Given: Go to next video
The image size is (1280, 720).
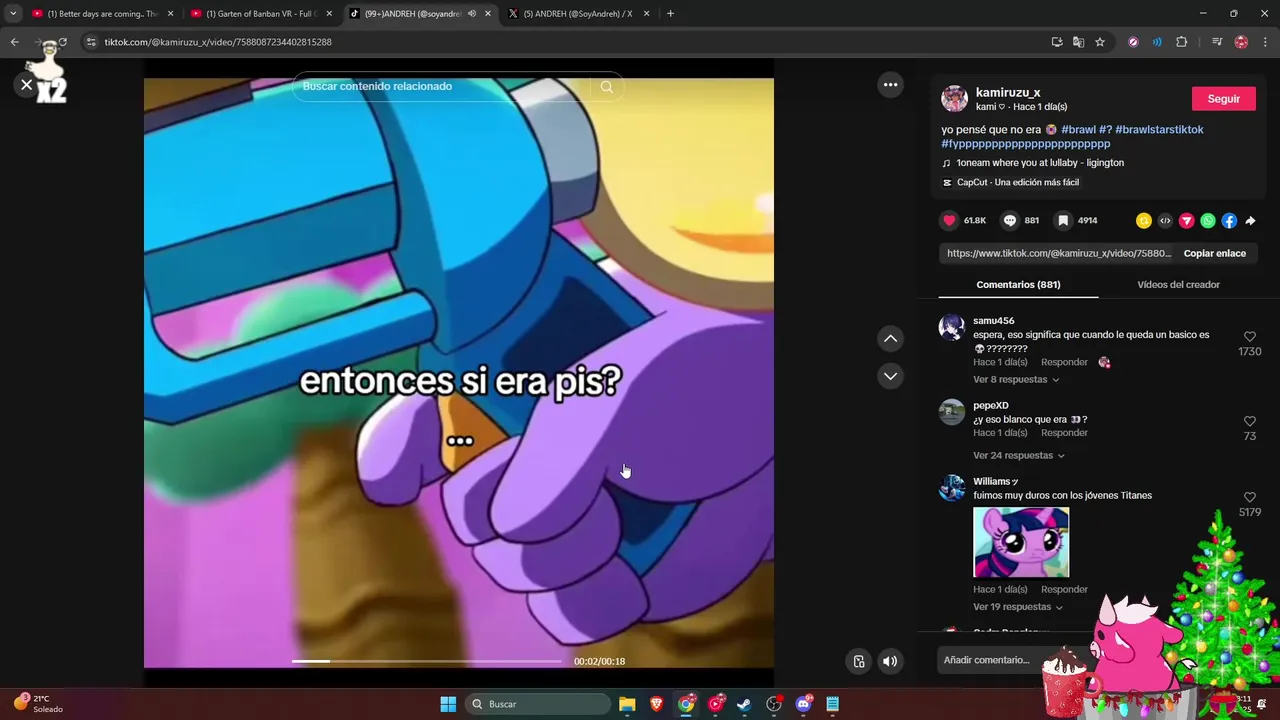Looking at the screenshot, I should [890, 376].
